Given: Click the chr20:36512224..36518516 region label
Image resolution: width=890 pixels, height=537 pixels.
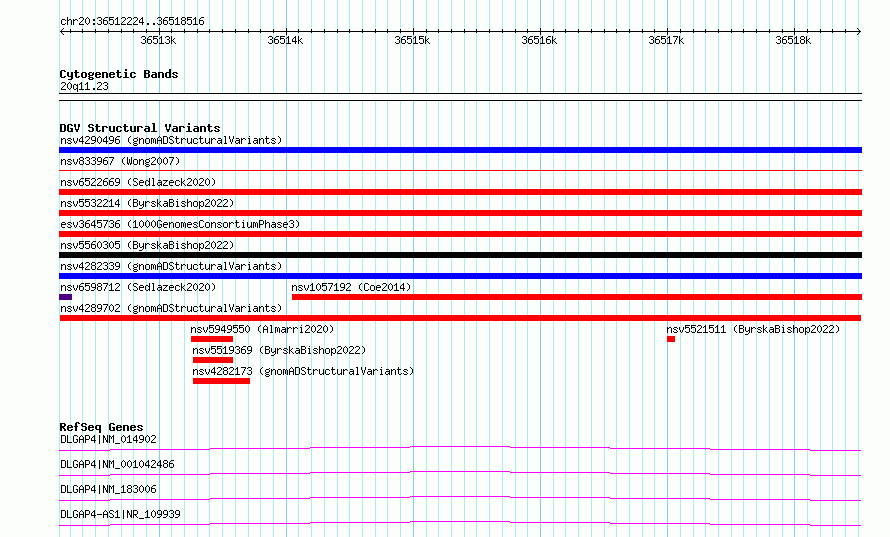Looking at the screenshot, I should [132, 22].
